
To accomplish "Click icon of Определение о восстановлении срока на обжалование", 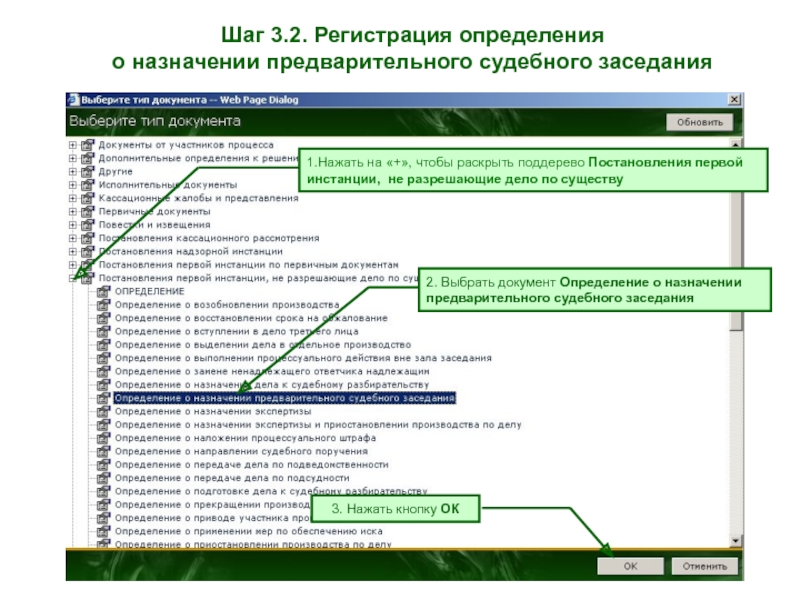I will click(104, 318).
